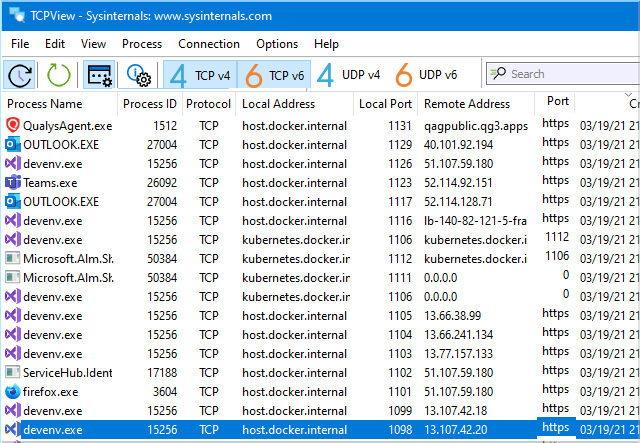Sort by Remote Address column header
The image size is (640, 443).
(466, 104)
